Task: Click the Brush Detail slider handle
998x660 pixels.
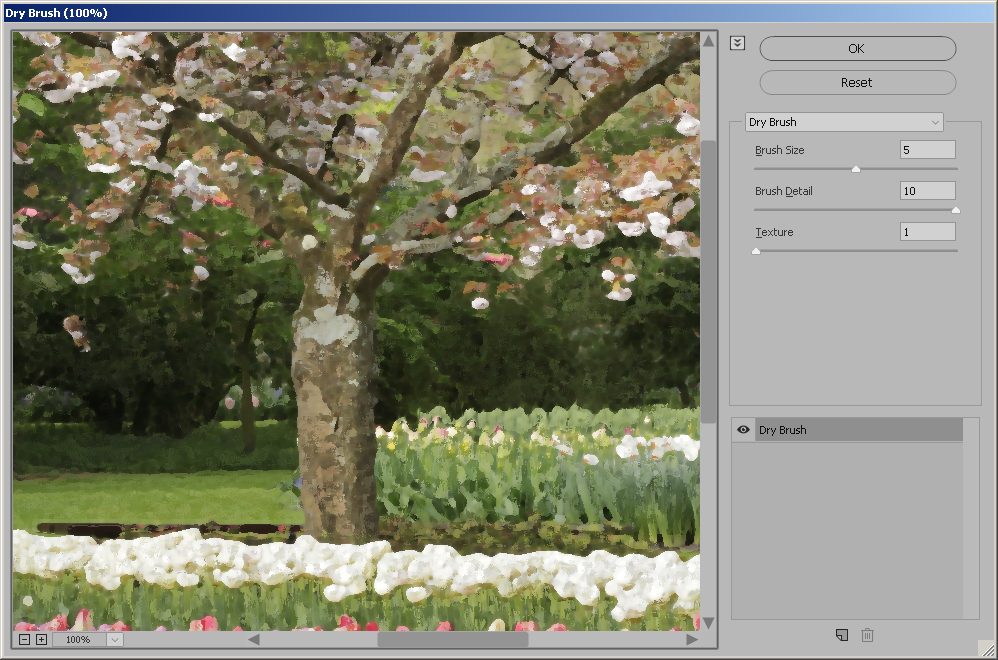Action: (x=955, y=210)
